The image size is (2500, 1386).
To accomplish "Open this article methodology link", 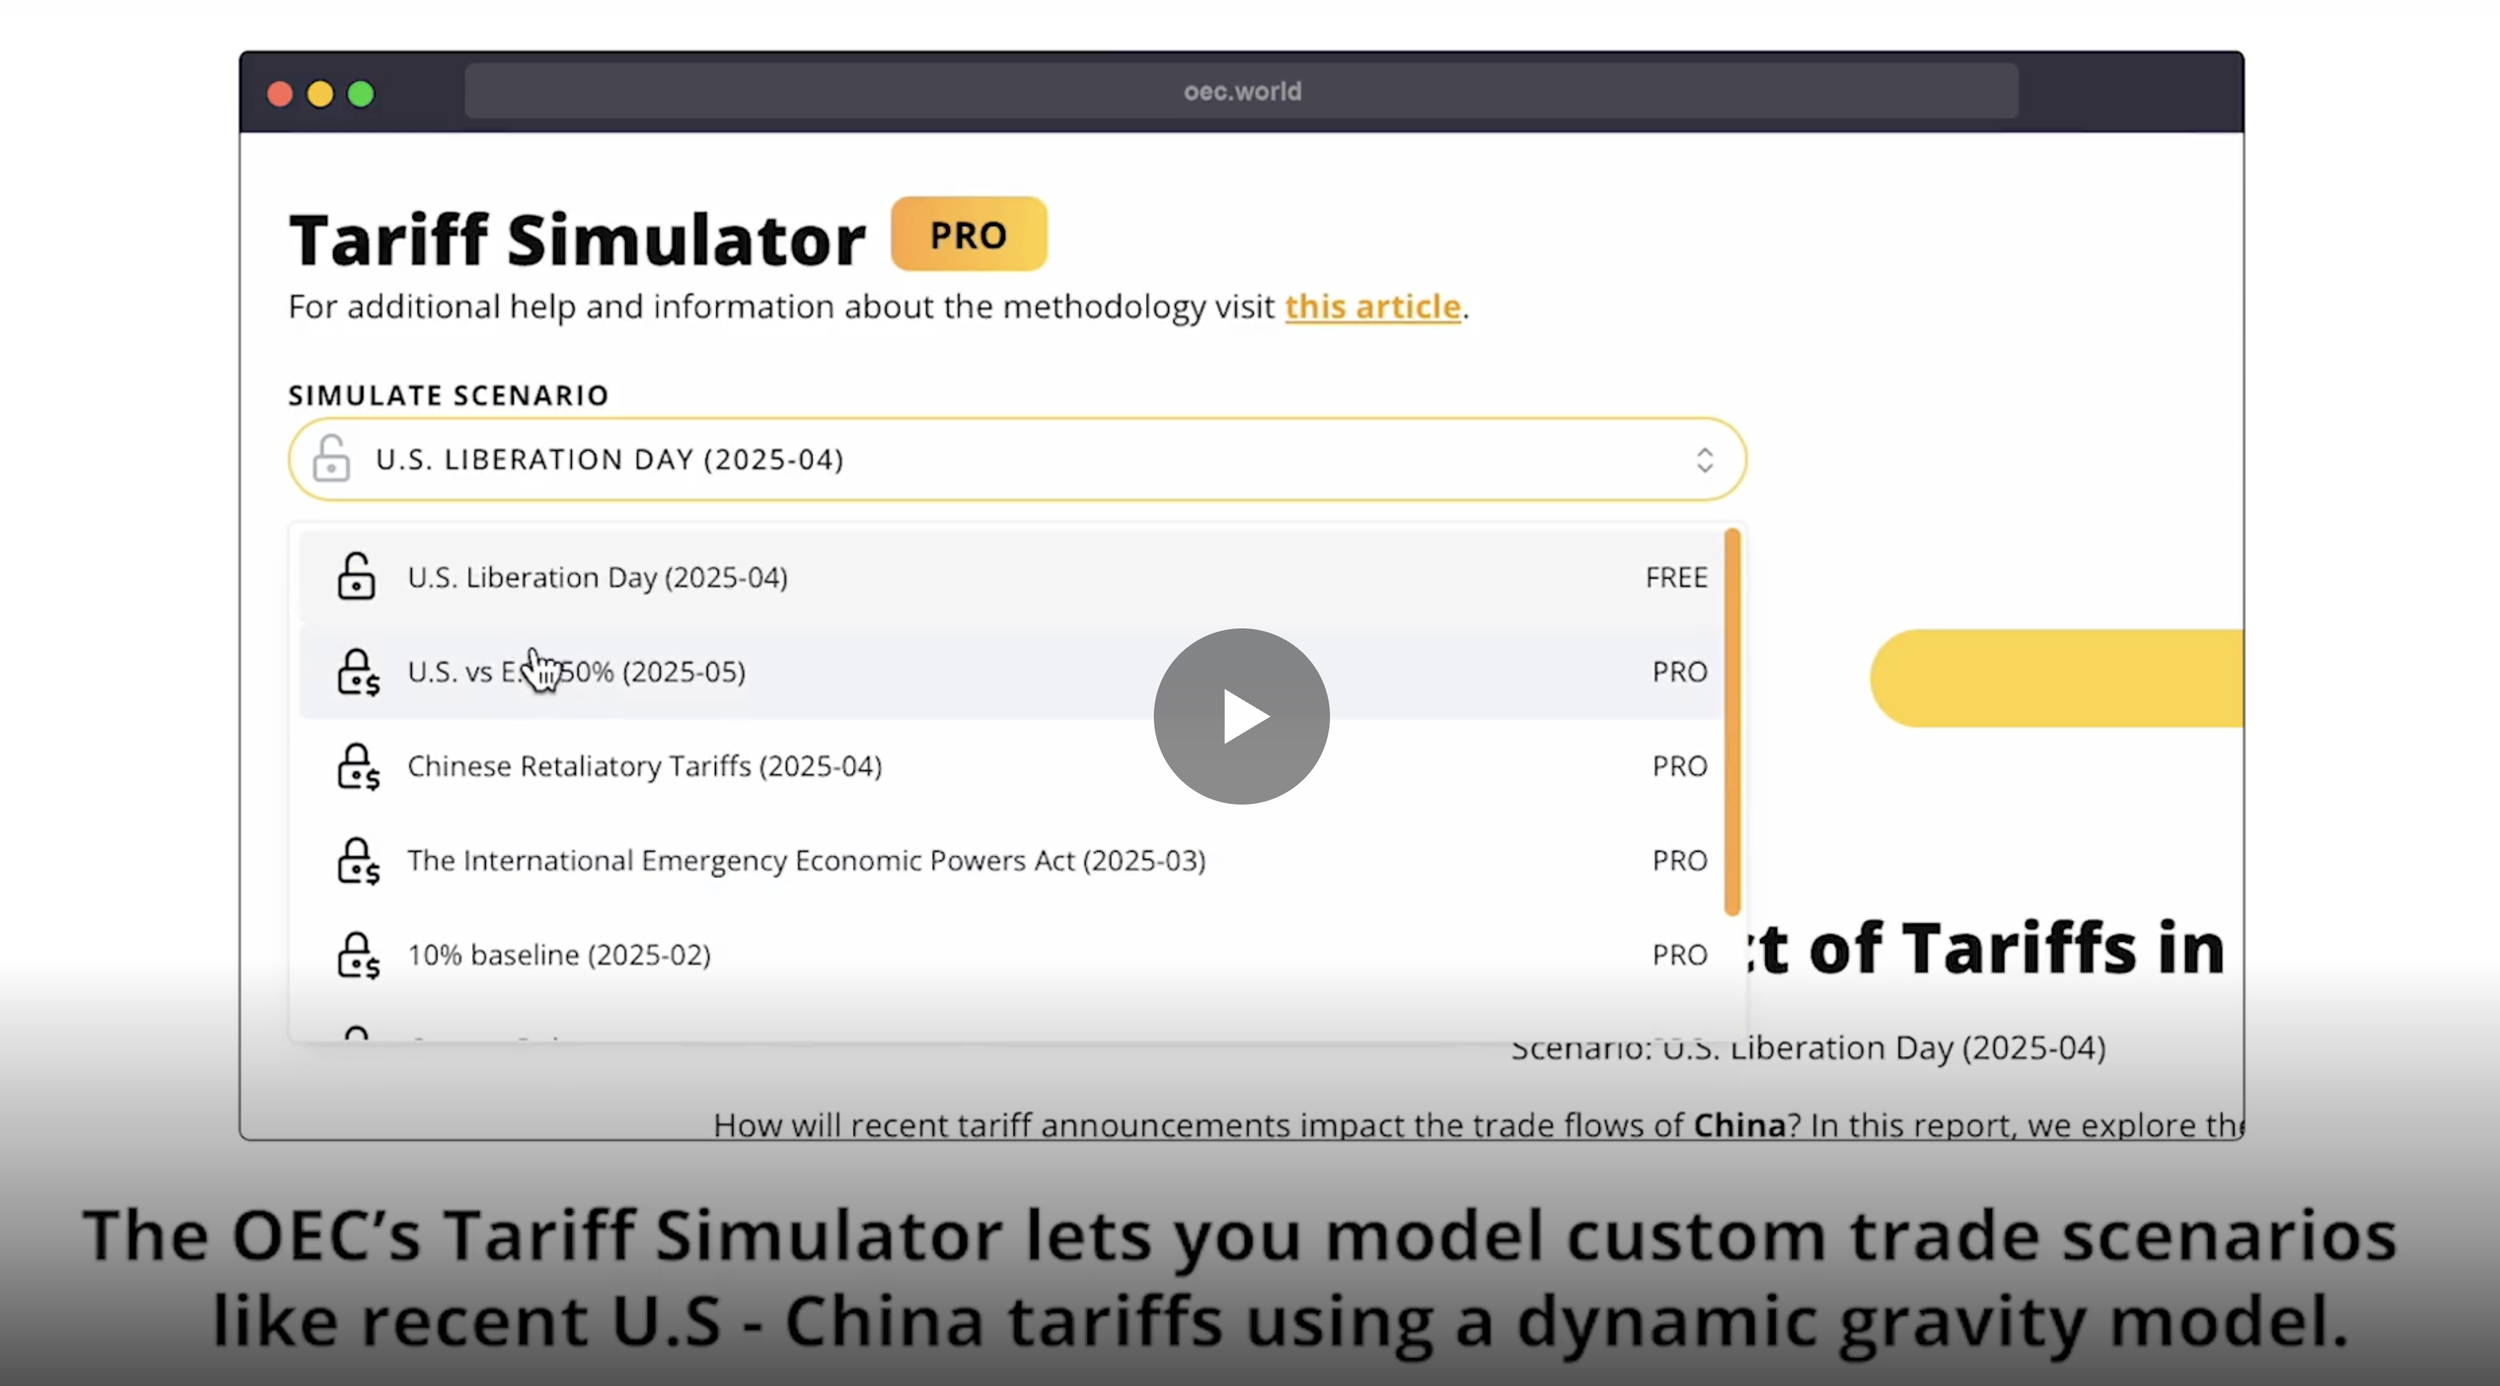I will [x=1372, y=307].
